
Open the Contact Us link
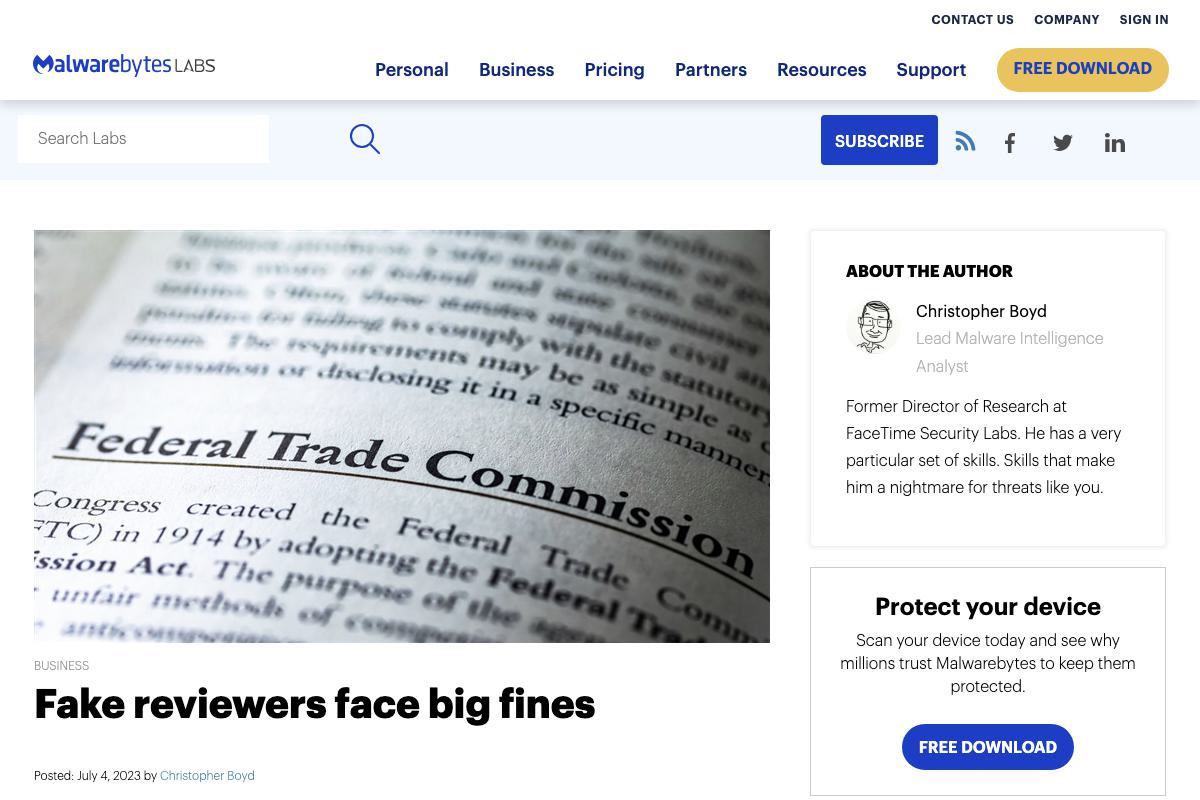972,20
